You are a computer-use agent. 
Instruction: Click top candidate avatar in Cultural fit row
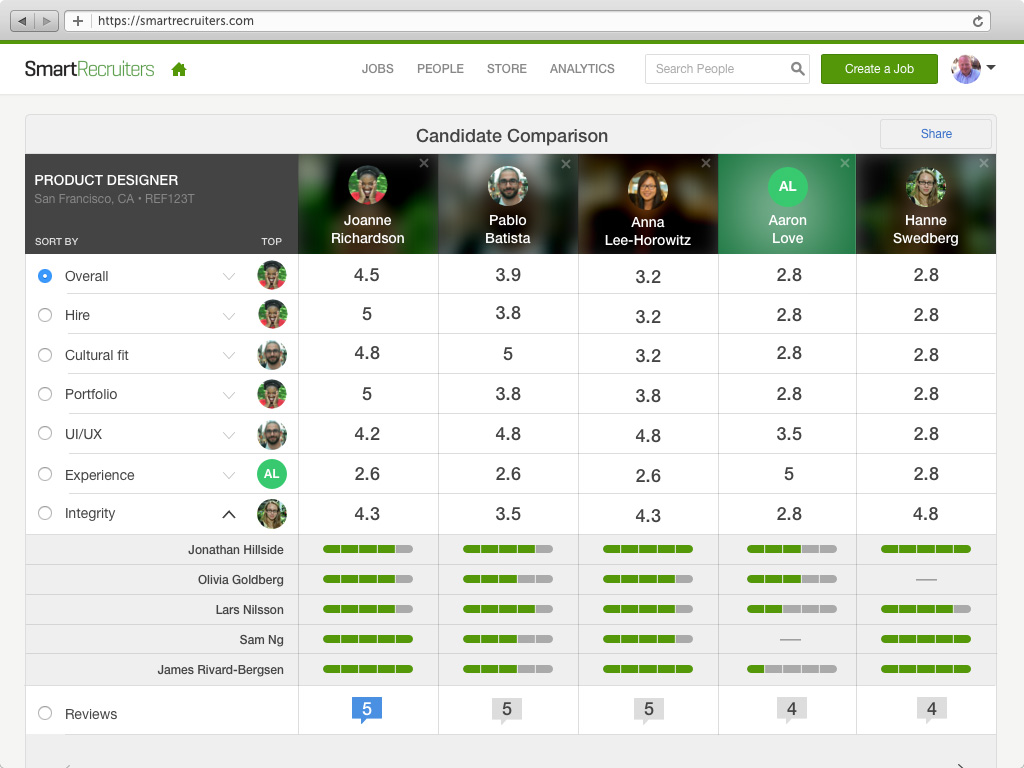click(x=272, y=355)
